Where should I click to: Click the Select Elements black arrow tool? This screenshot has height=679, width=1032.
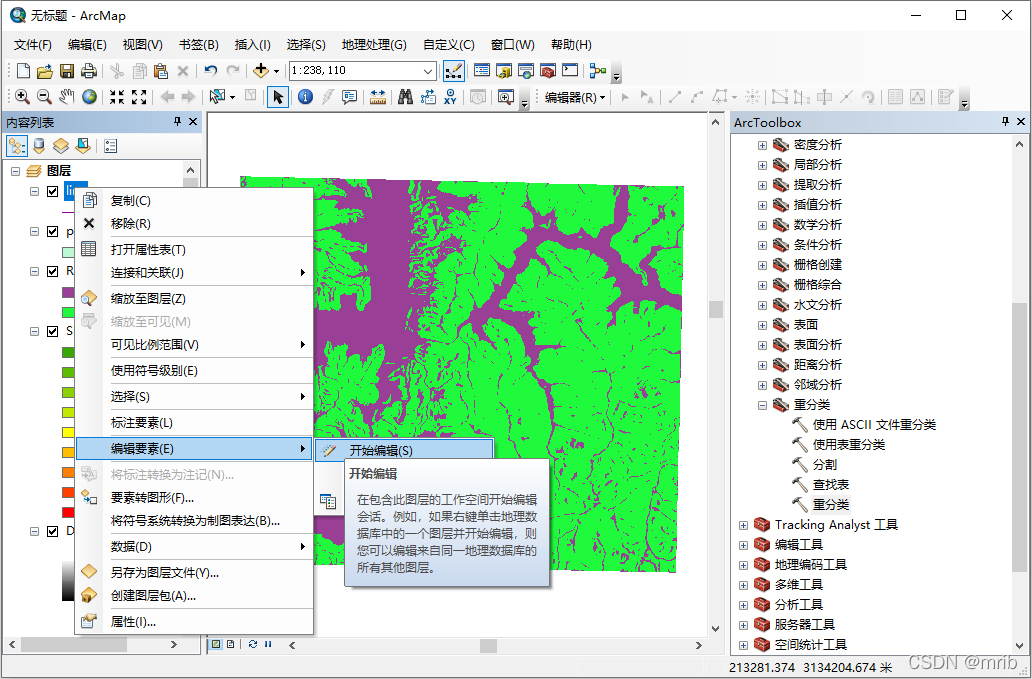[278, 97]
